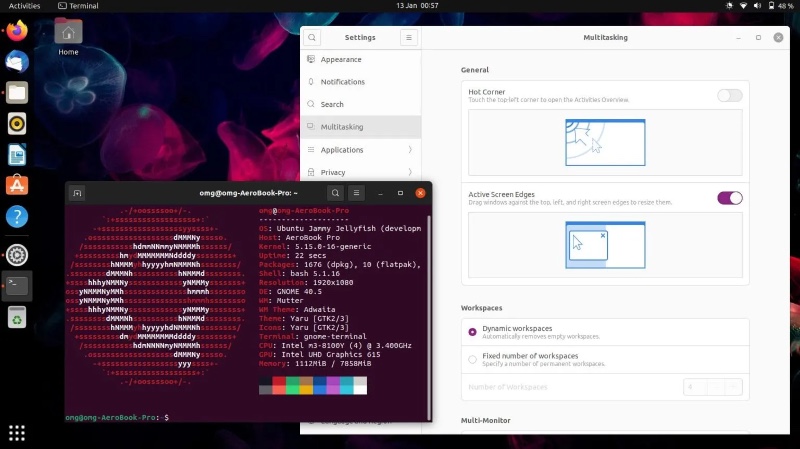
Task: Show the applications grid
Action: coord(17,432)
